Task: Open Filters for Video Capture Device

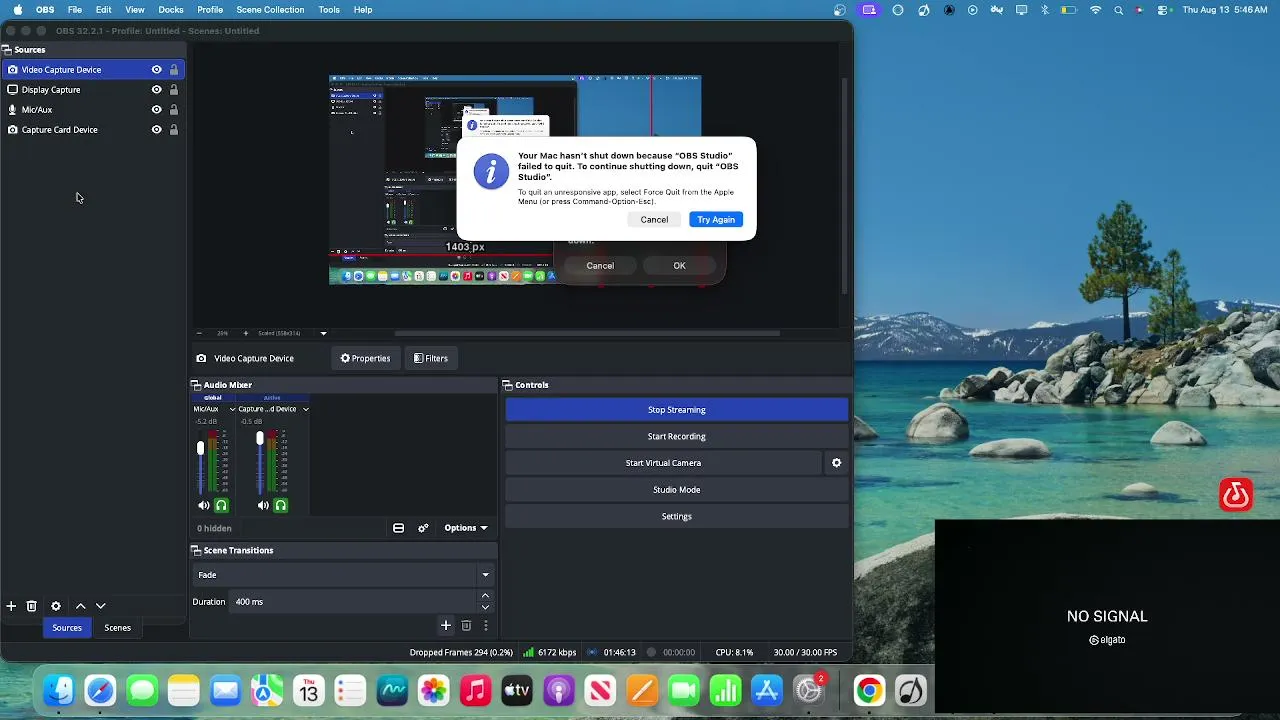Action: 431,358
